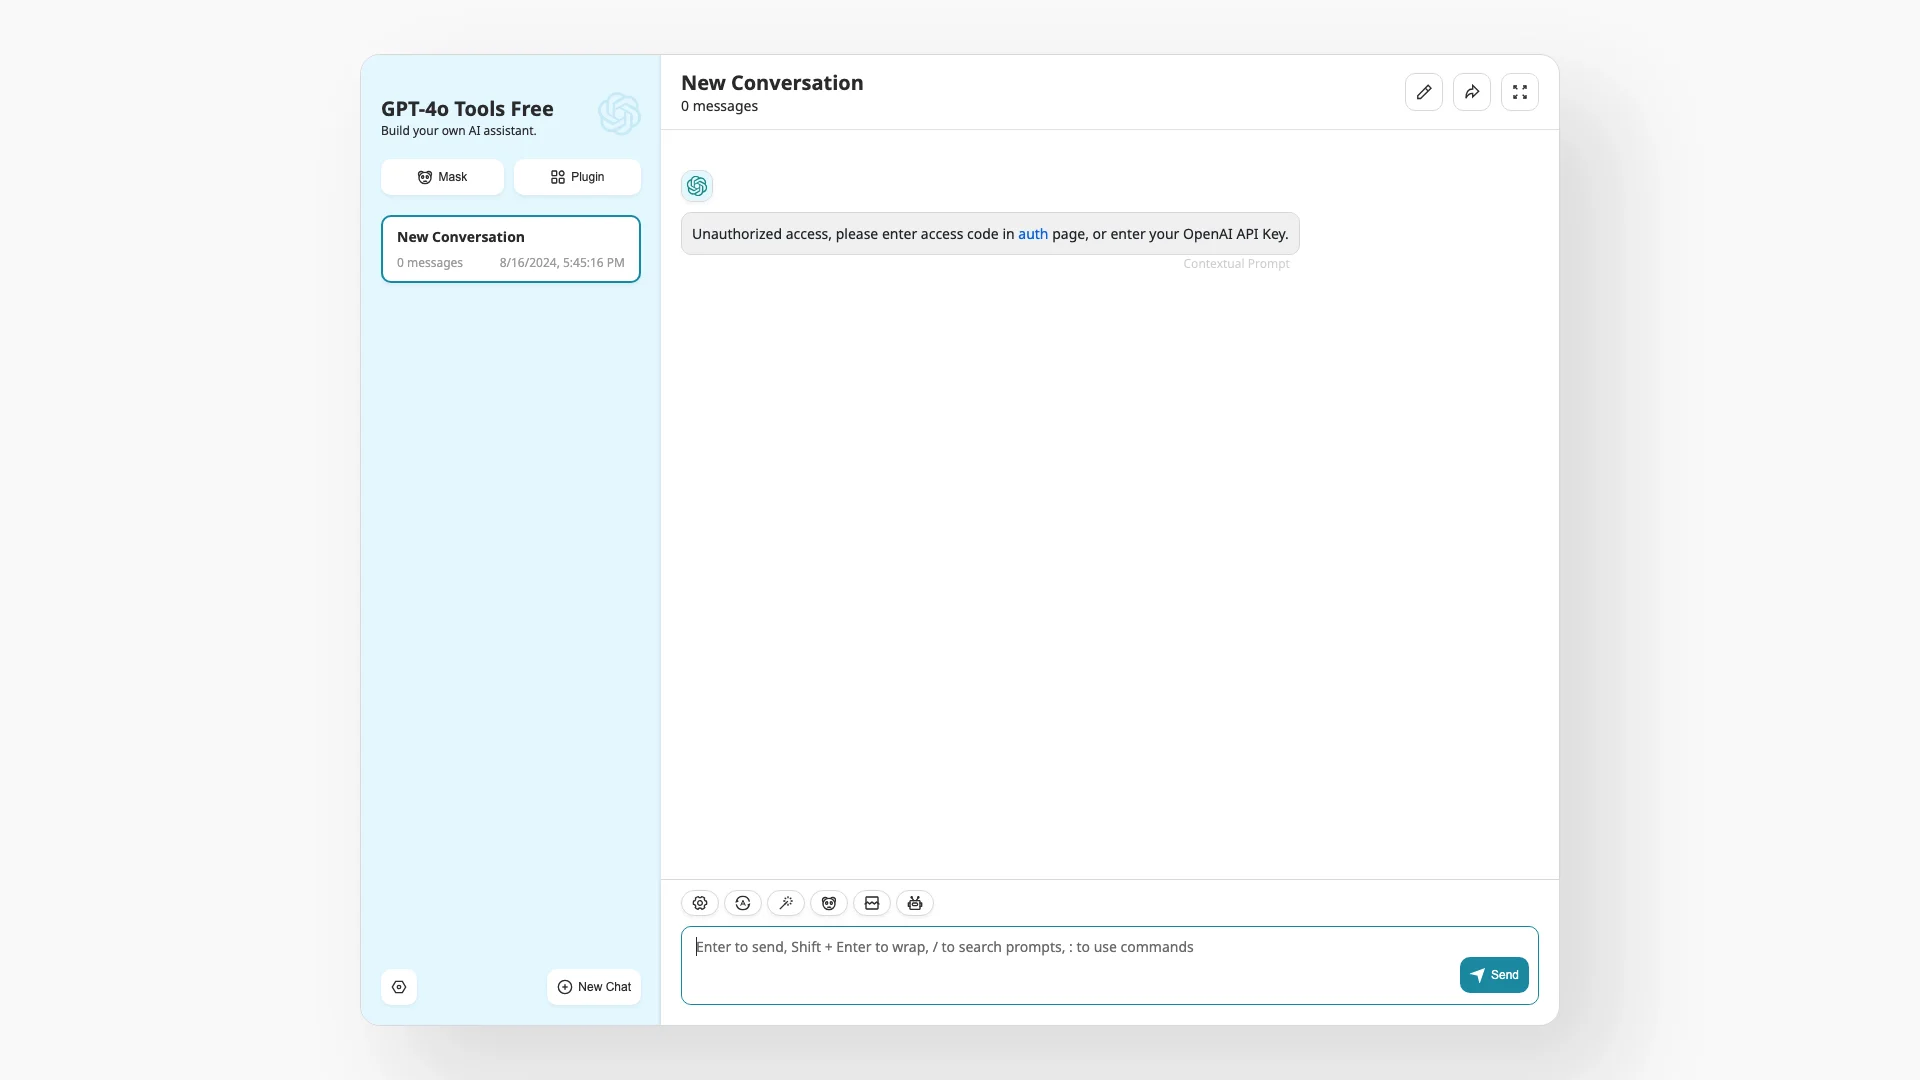1920x1080 pixels.
Task: Click the key/API icon in toolbar
Action: [786, 902]
